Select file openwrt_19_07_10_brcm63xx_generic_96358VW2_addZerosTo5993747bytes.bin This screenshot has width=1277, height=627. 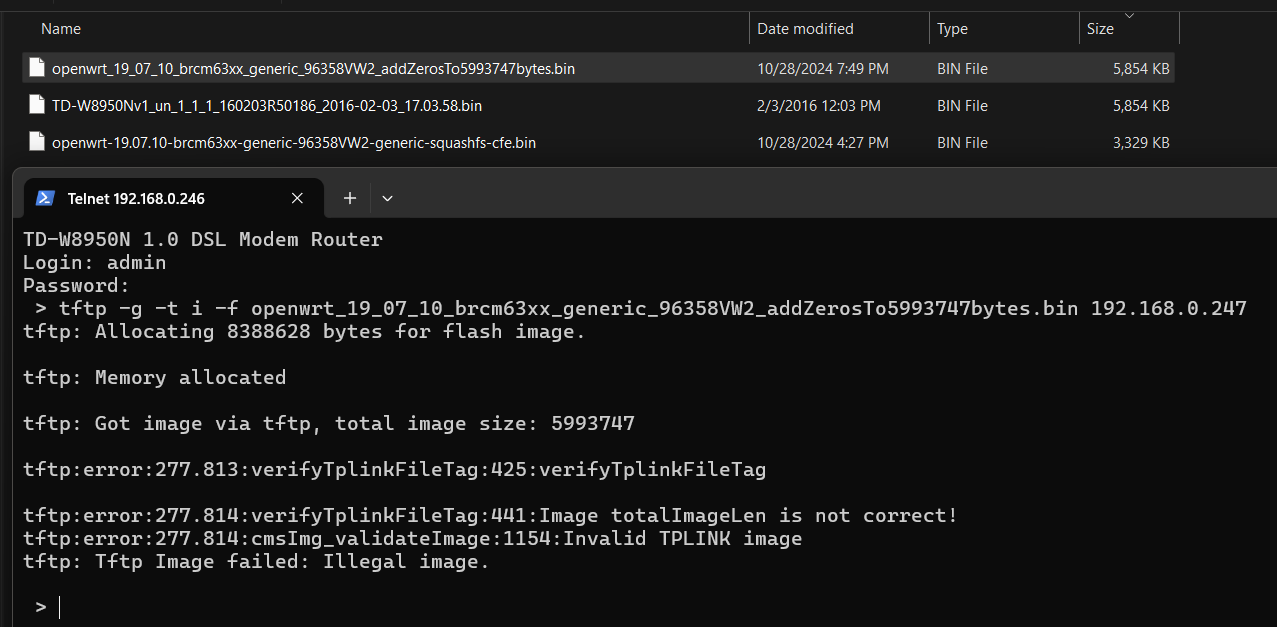(x=313, y=69)
